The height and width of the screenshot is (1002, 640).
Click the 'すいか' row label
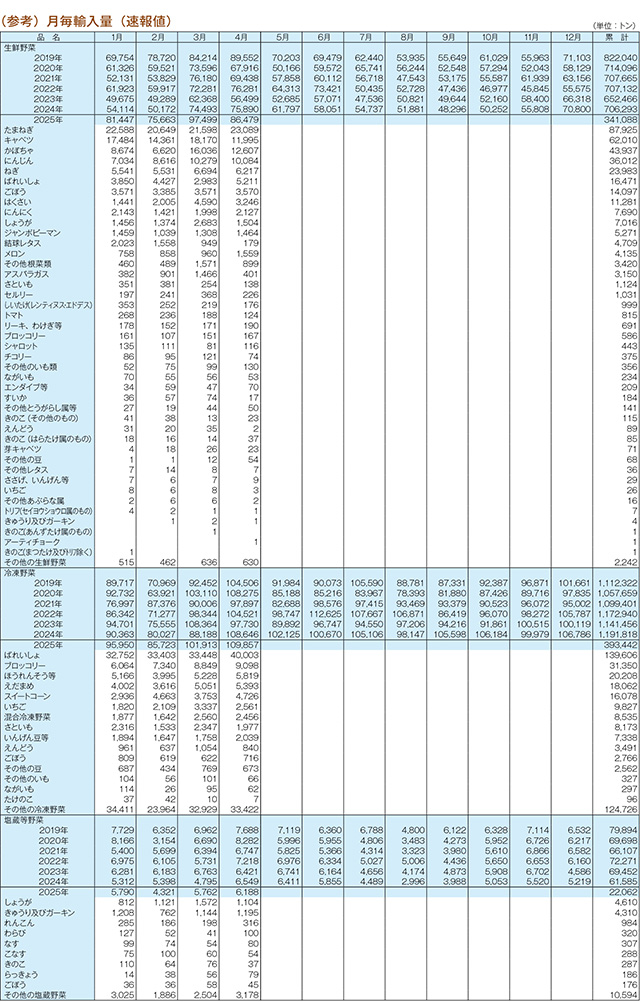(15, 397)
